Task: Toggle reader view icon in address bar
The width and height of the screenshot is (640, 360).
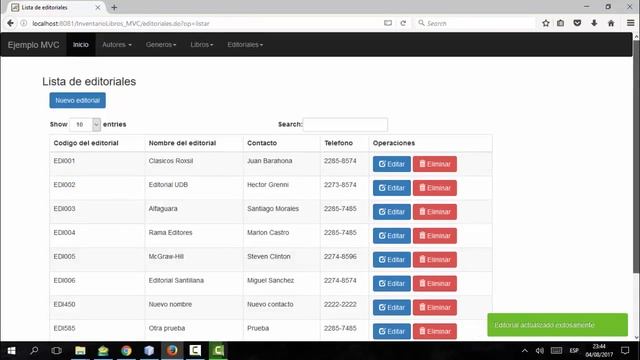Action: click(388, 23)
